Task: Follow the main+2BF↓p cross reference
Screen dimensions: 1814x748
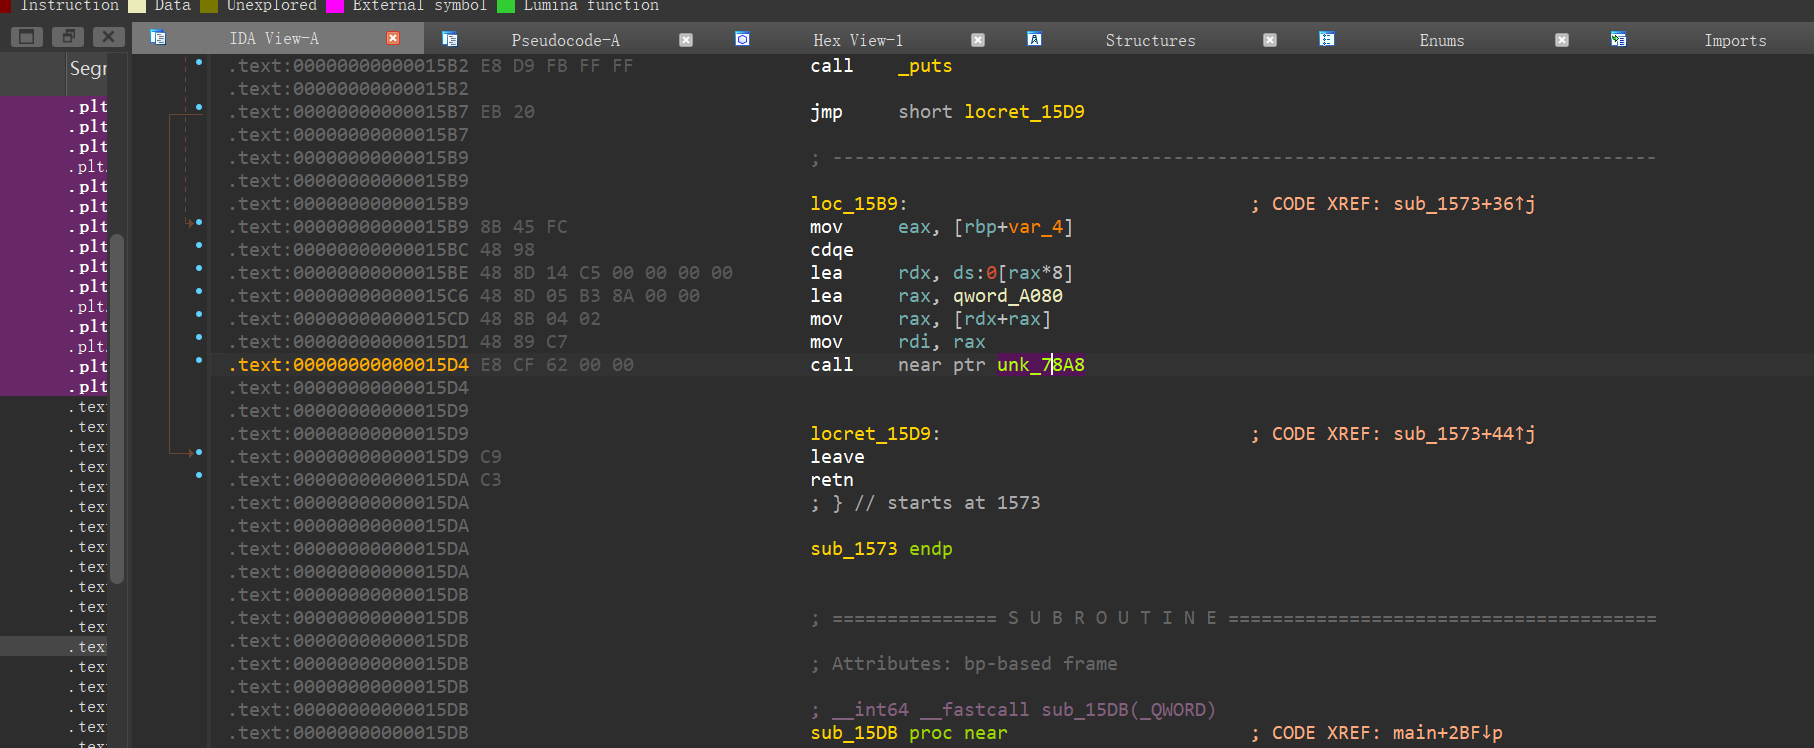Action: tap(1447, 733)
